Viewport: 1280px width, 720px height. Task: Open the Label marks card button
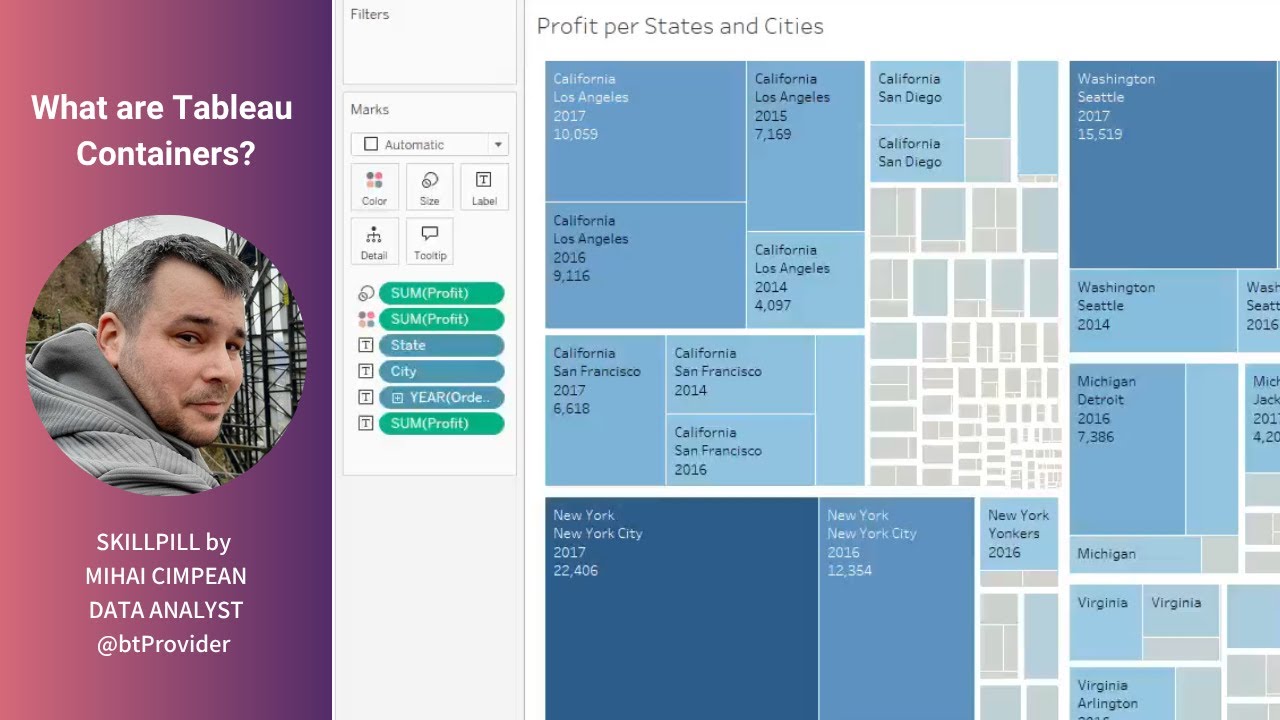tap(484, 187)
